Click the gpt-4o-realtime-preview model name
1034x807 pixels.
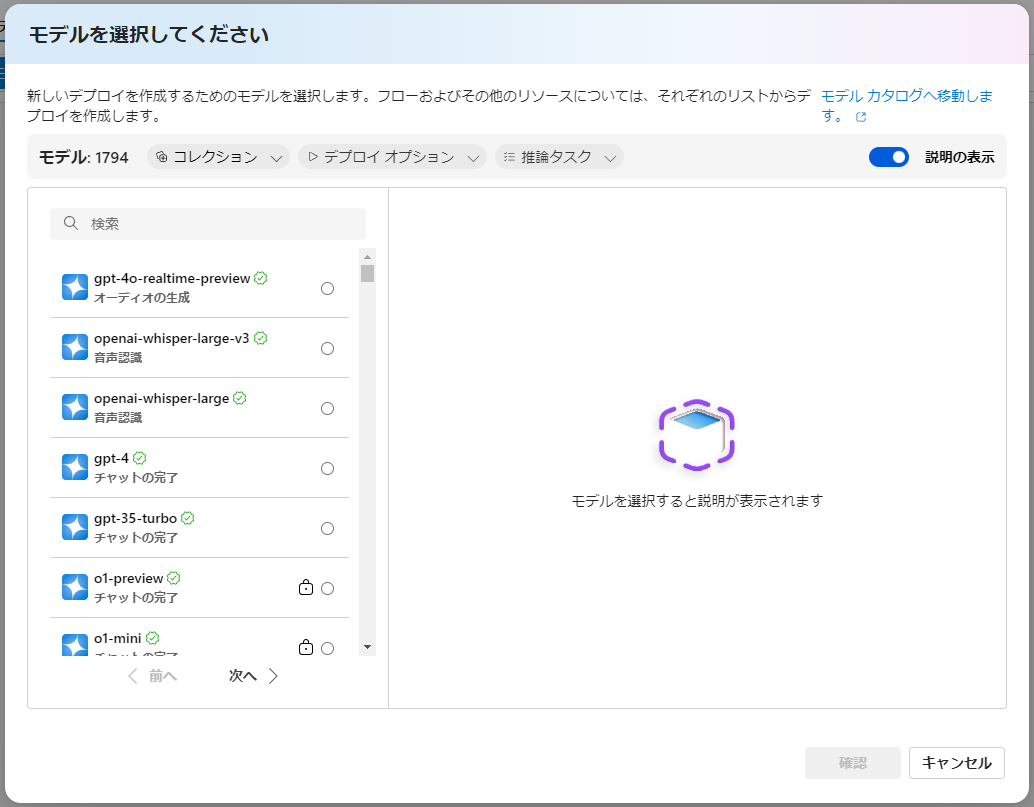172,278
